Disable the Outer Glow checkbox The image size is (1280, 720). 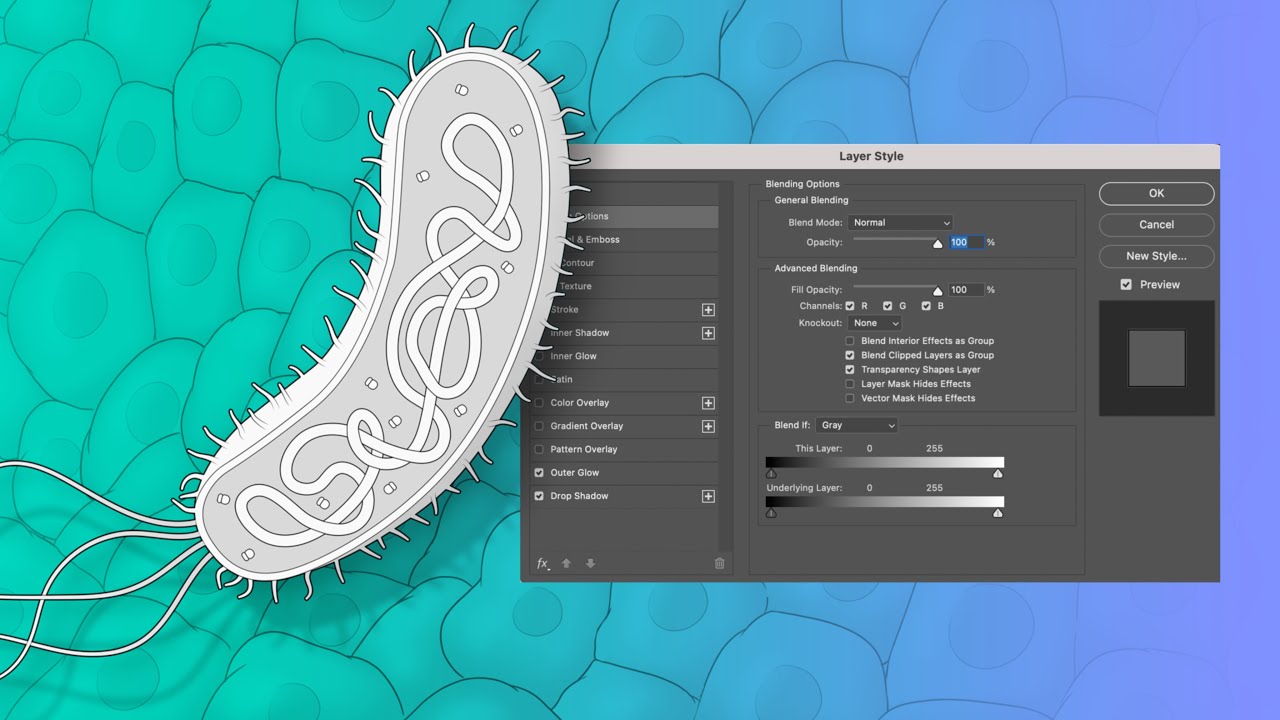pyautogui.click(x=540, y=473)
